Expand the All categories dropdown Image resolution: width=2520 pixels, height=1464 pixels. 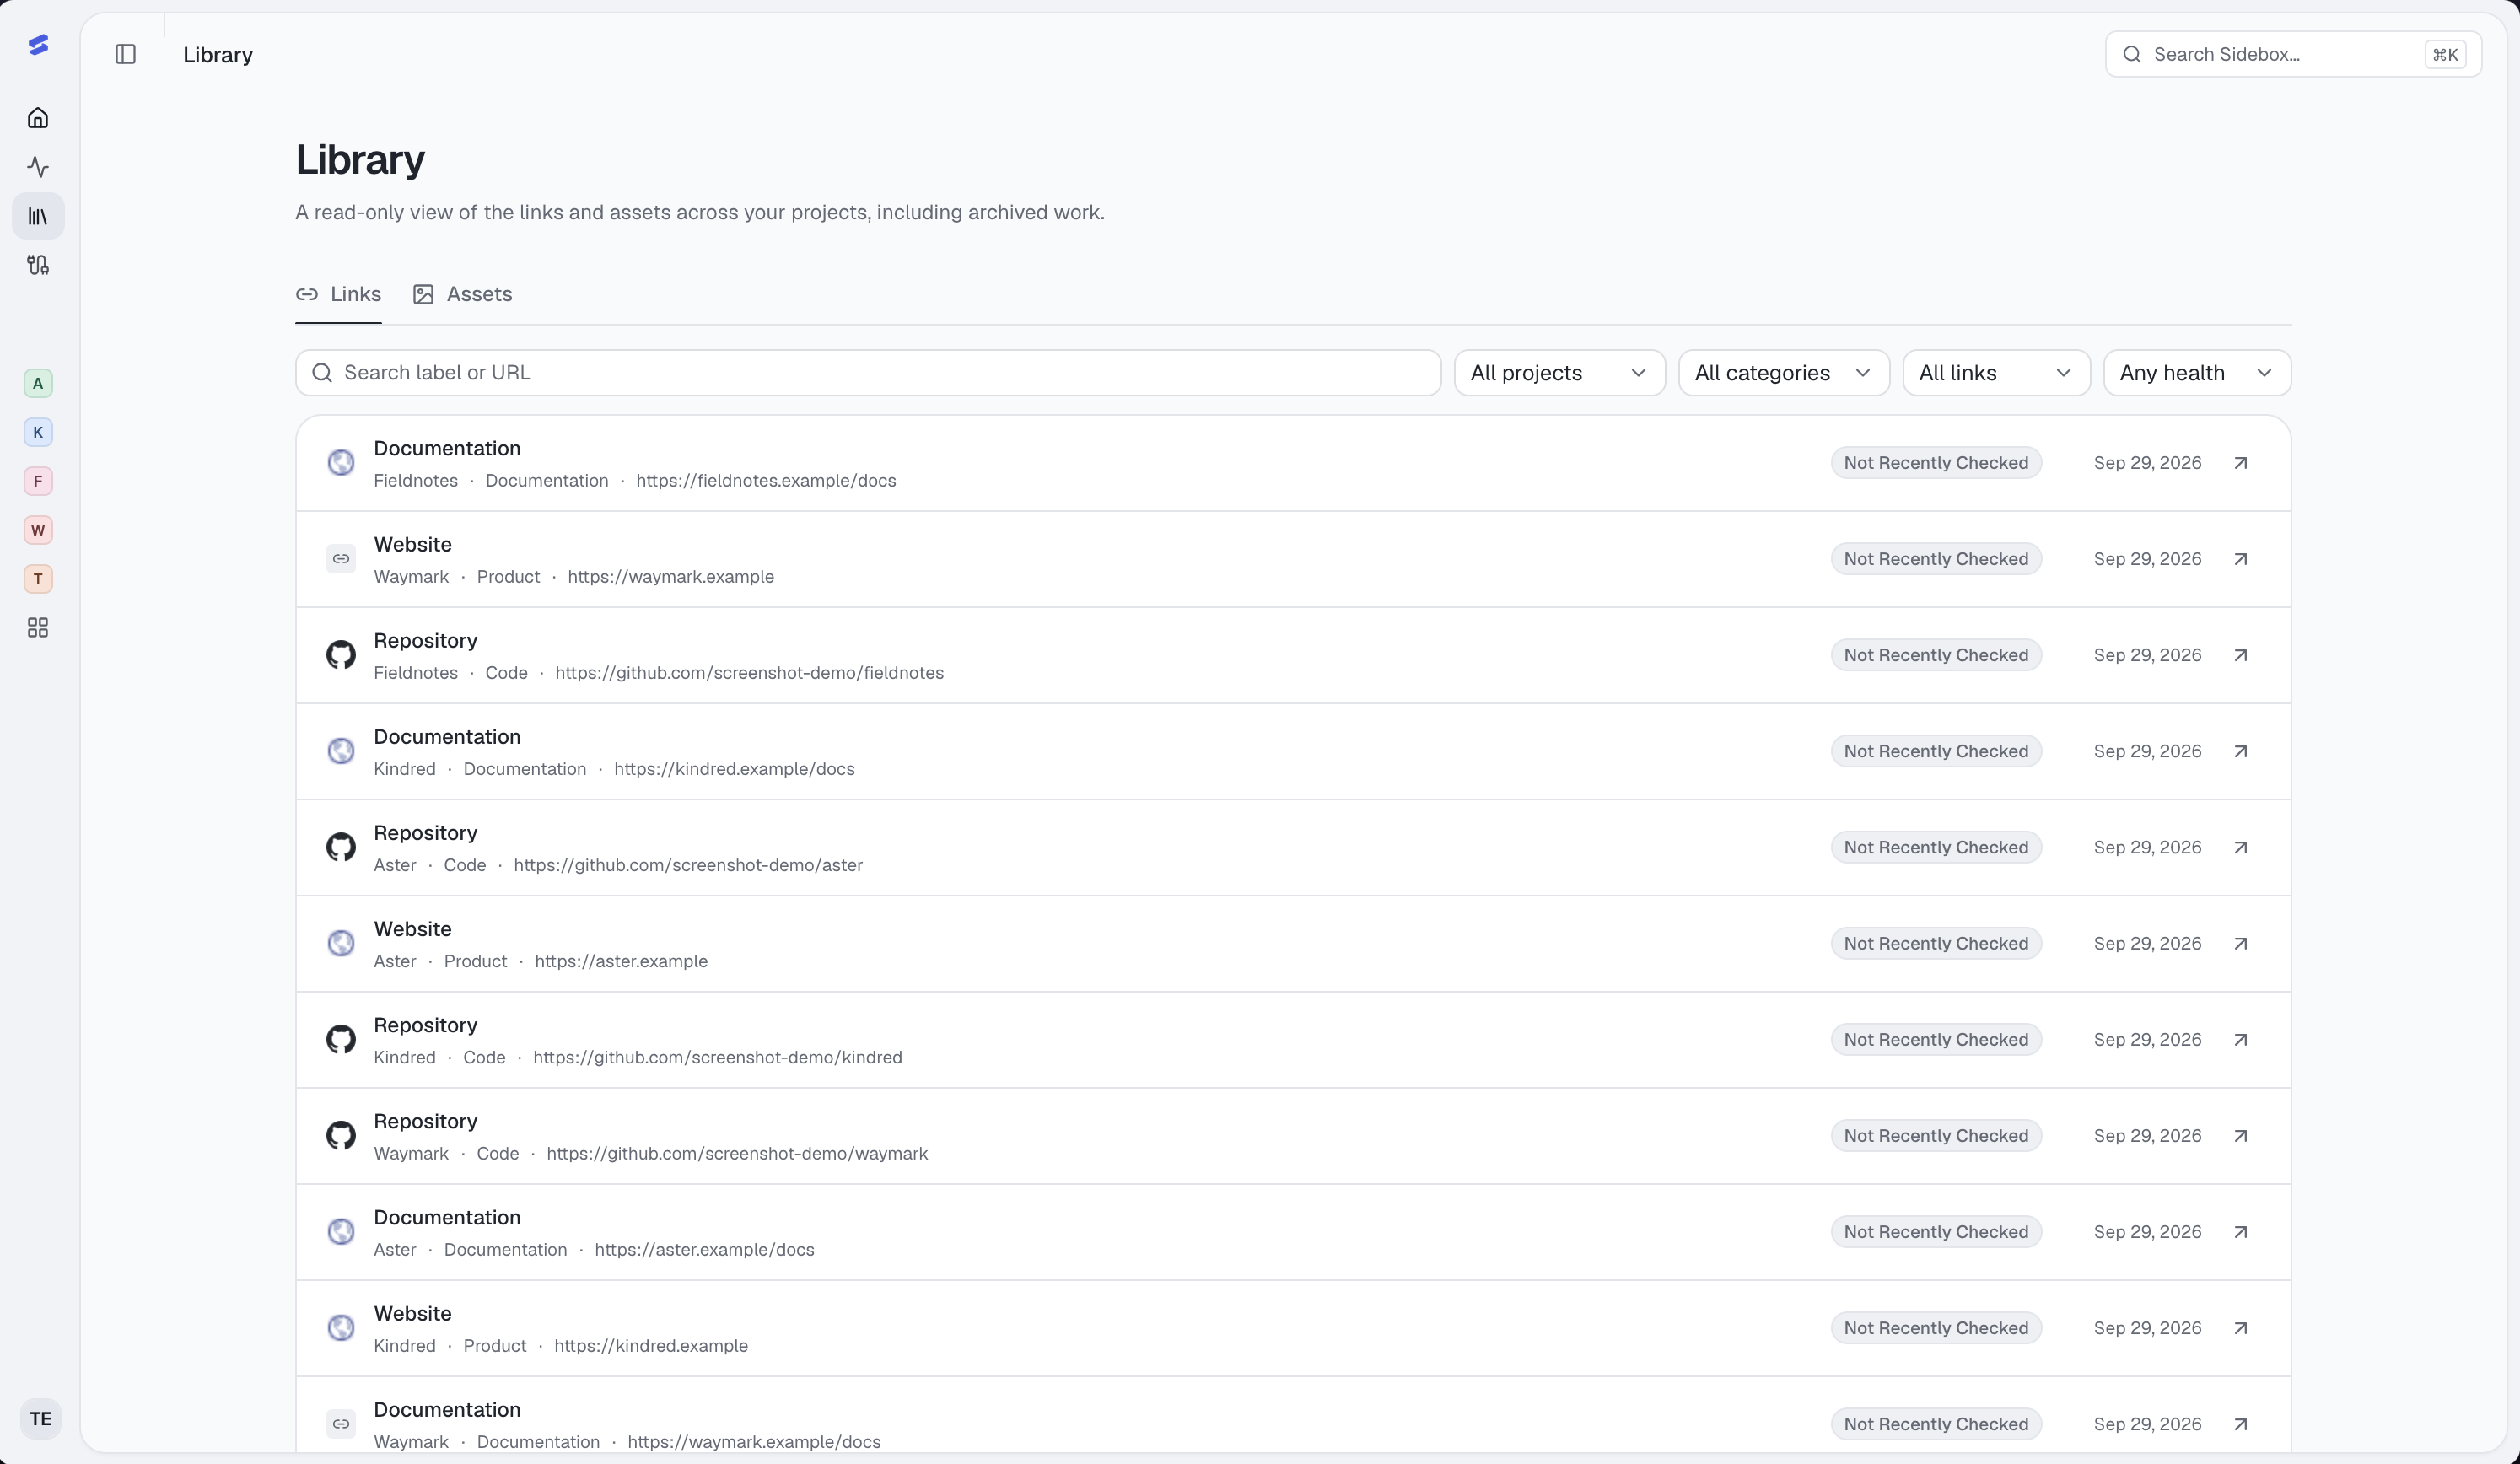[1784, 373]
